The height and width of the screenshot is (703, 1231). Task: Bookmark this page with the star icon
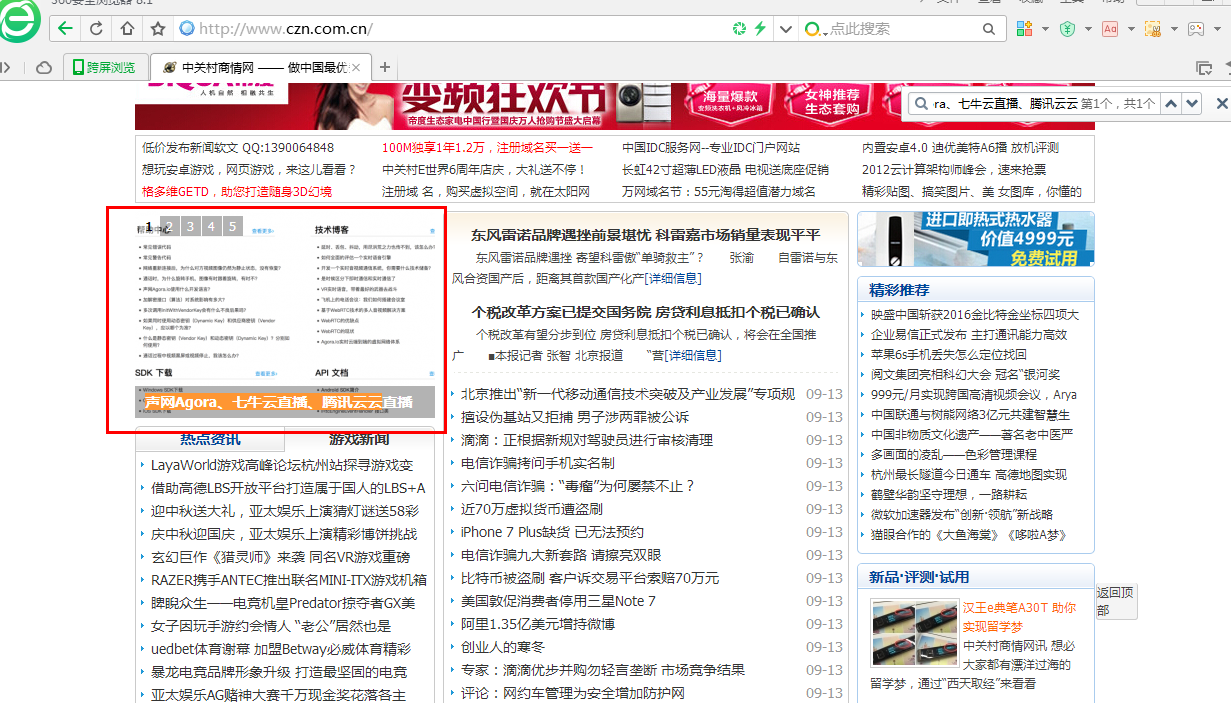(157, 28)
